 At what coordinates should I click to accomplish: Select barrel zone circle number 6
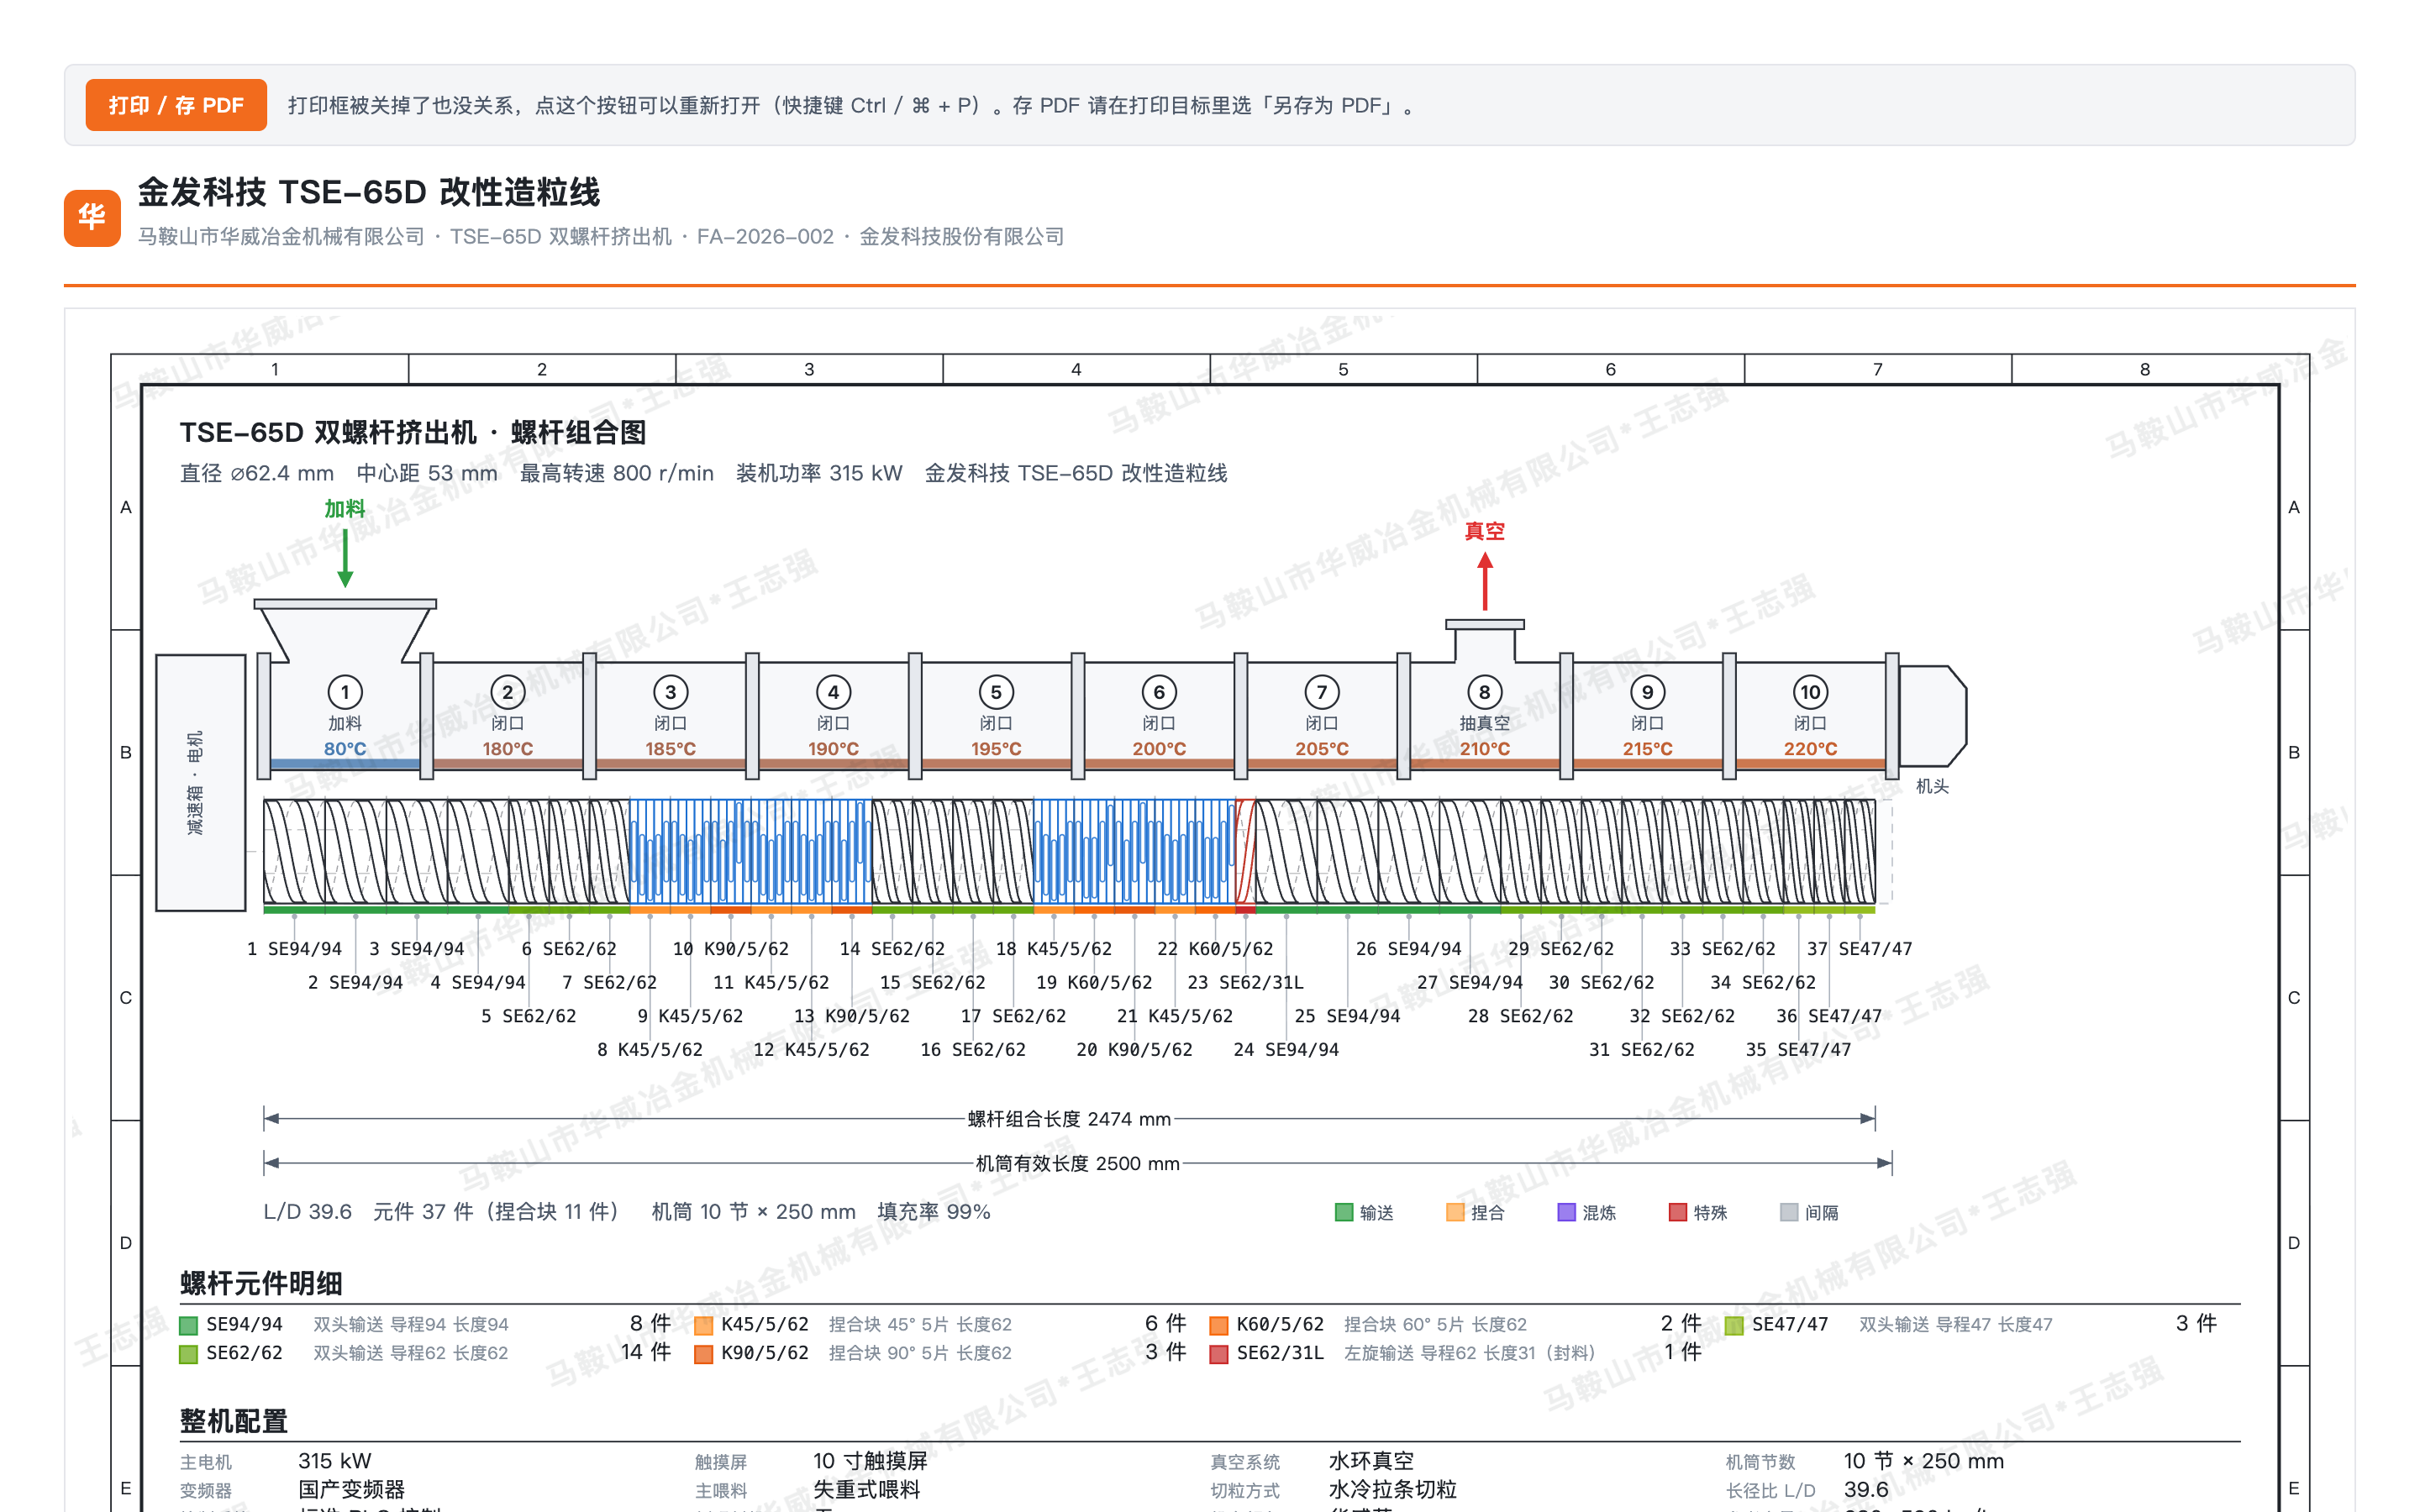coord(1159,692)
